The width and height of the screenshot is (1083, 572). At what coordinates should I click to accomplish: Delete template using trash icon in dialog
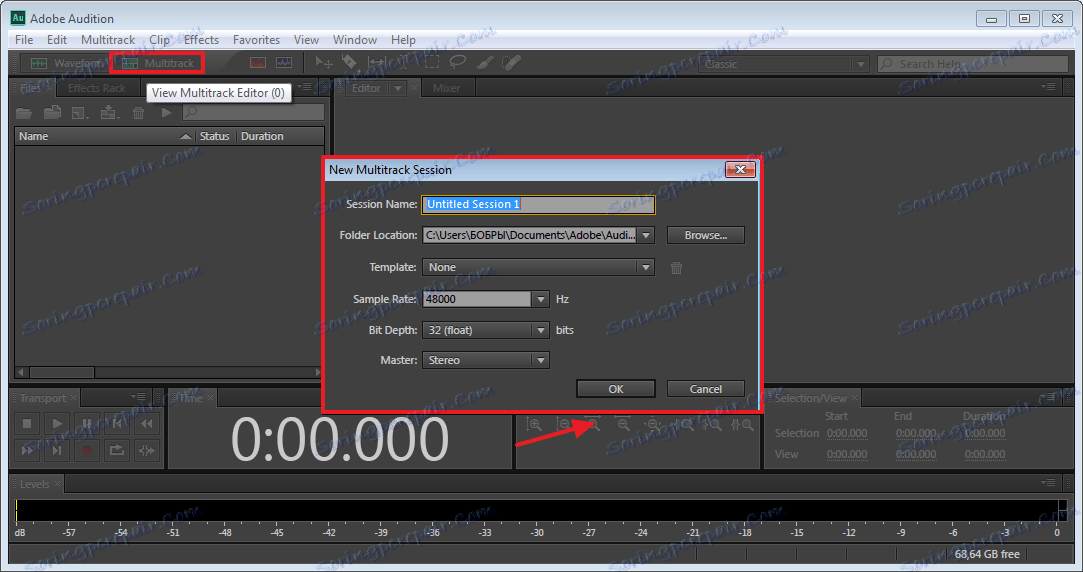676,268
